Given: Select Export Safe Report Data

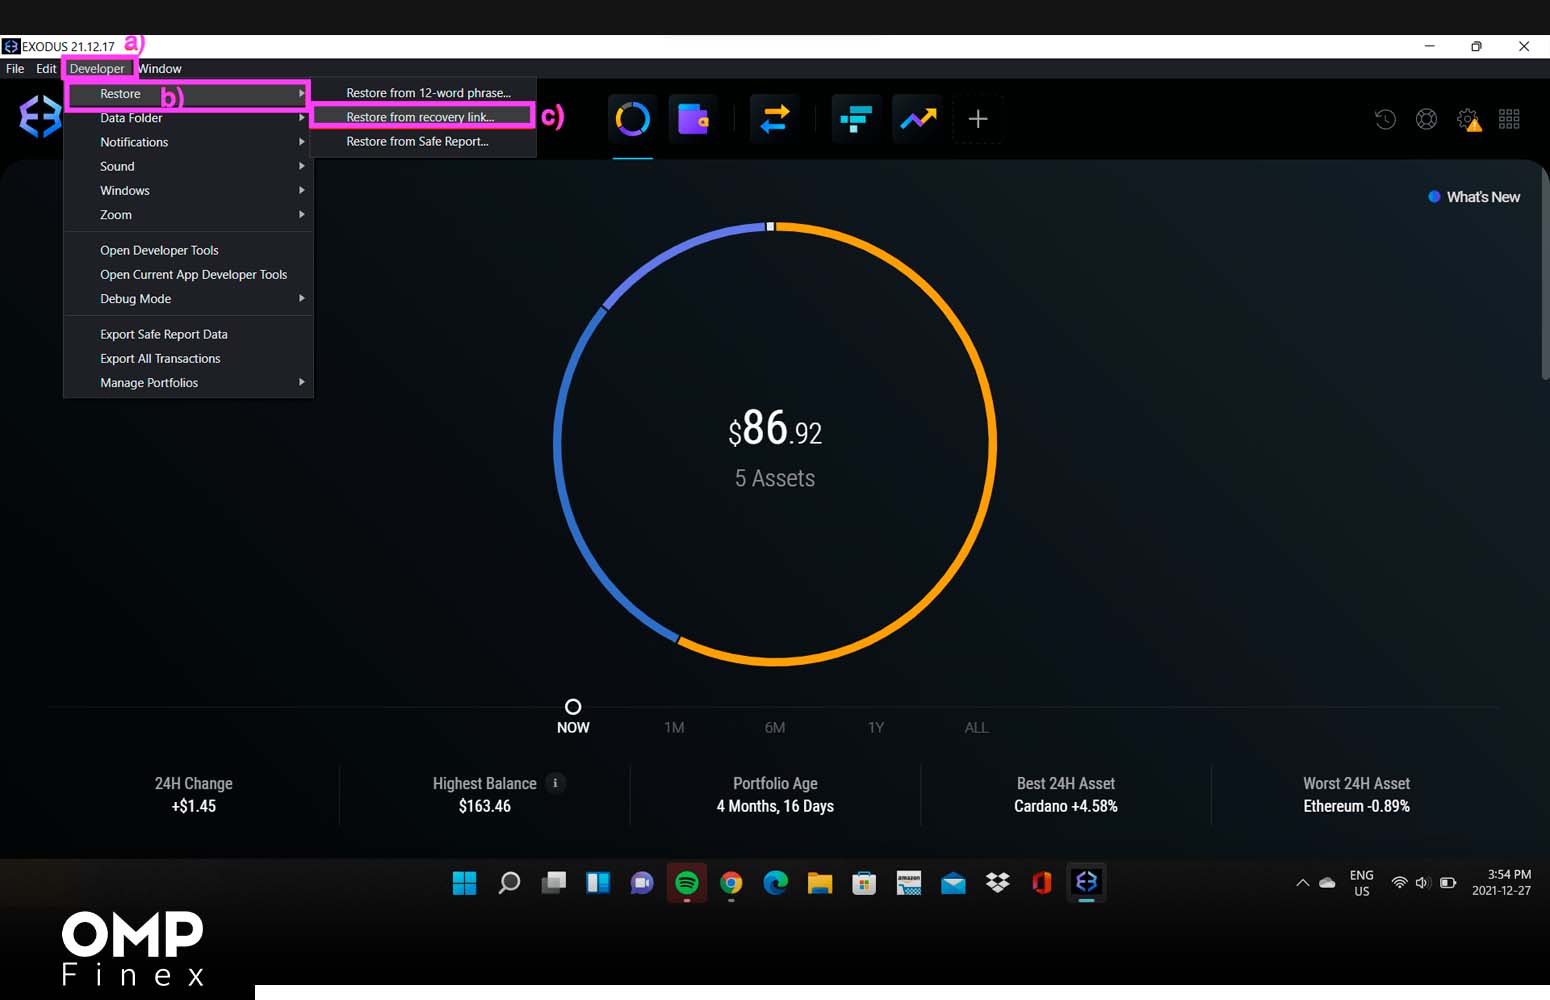Looking at the screenshot, I should pos(188,334).
